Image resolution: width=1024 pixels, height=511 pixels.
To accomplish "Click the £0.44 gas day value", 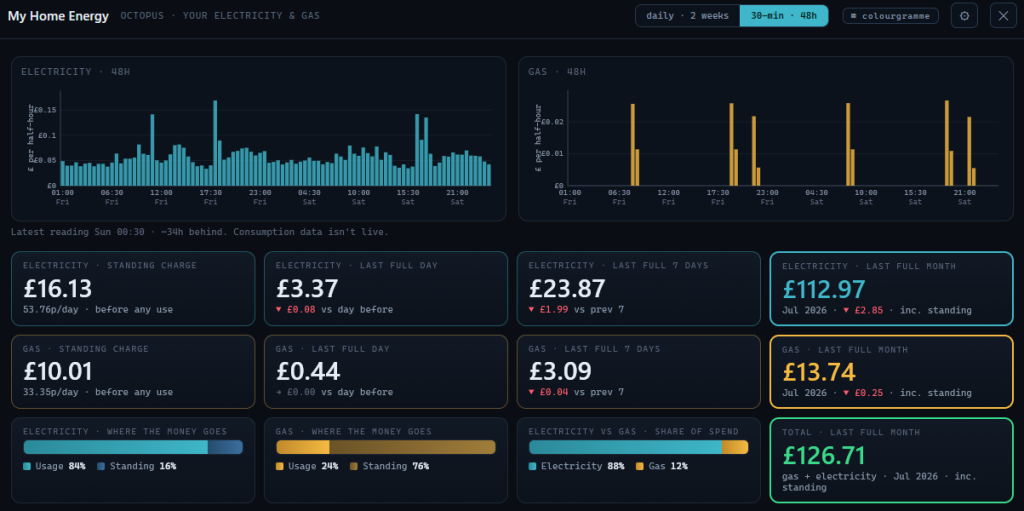I will [x=308, y=371].
